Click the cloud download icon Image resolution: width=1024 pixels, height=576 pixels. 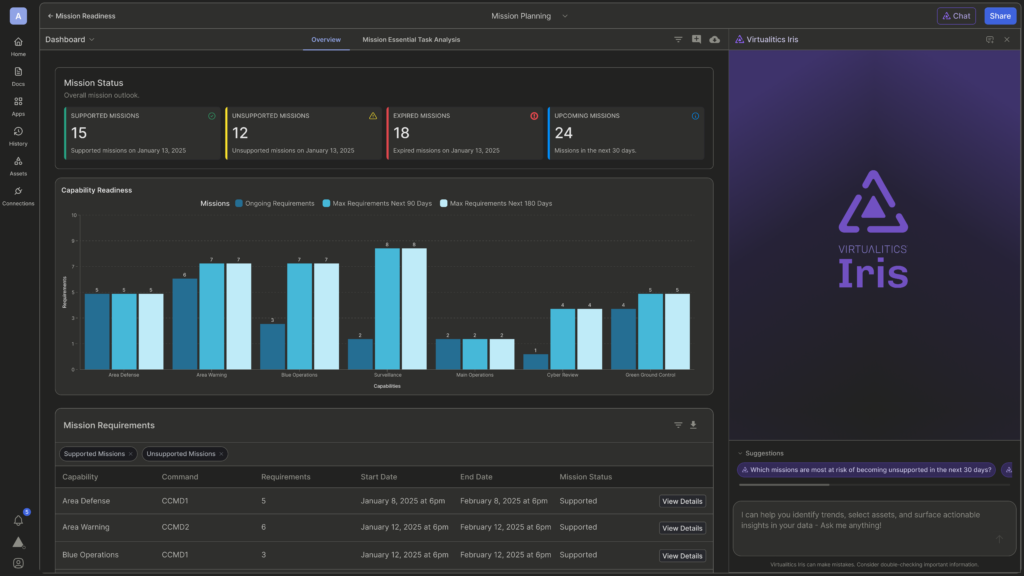click(x=714, y=40)
